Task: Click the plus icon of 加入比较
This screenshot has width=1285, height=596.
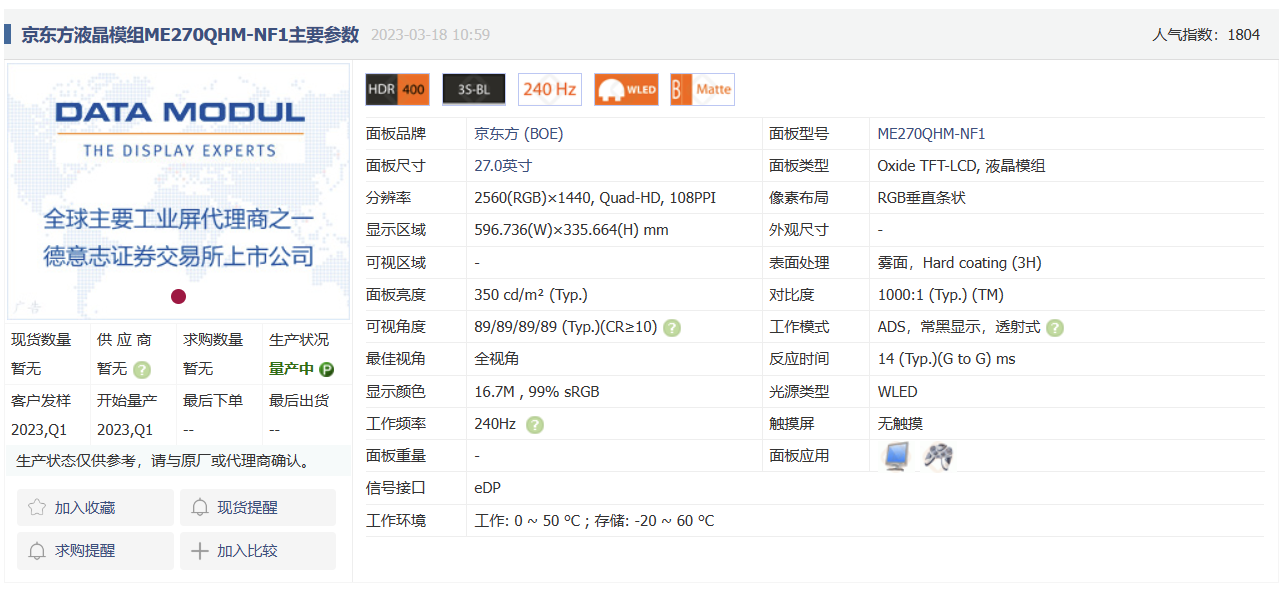Action: (x=200, y=551)
